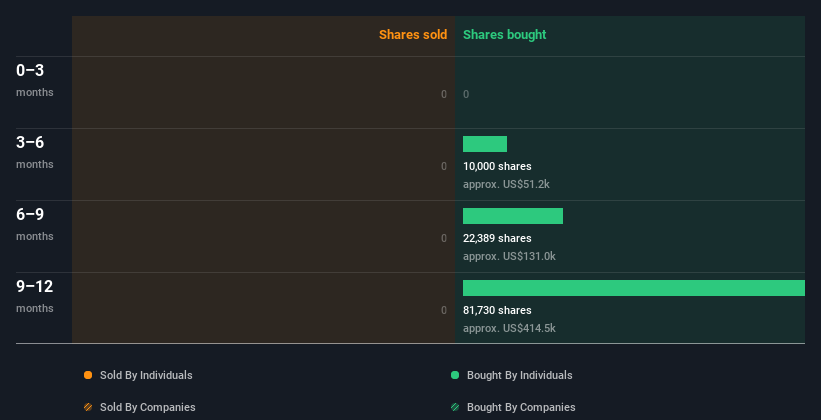Image resolution: width=821 pixels, height=420 pixels.
Task: Click the 9–12 months row label
Action: [35, 296]
